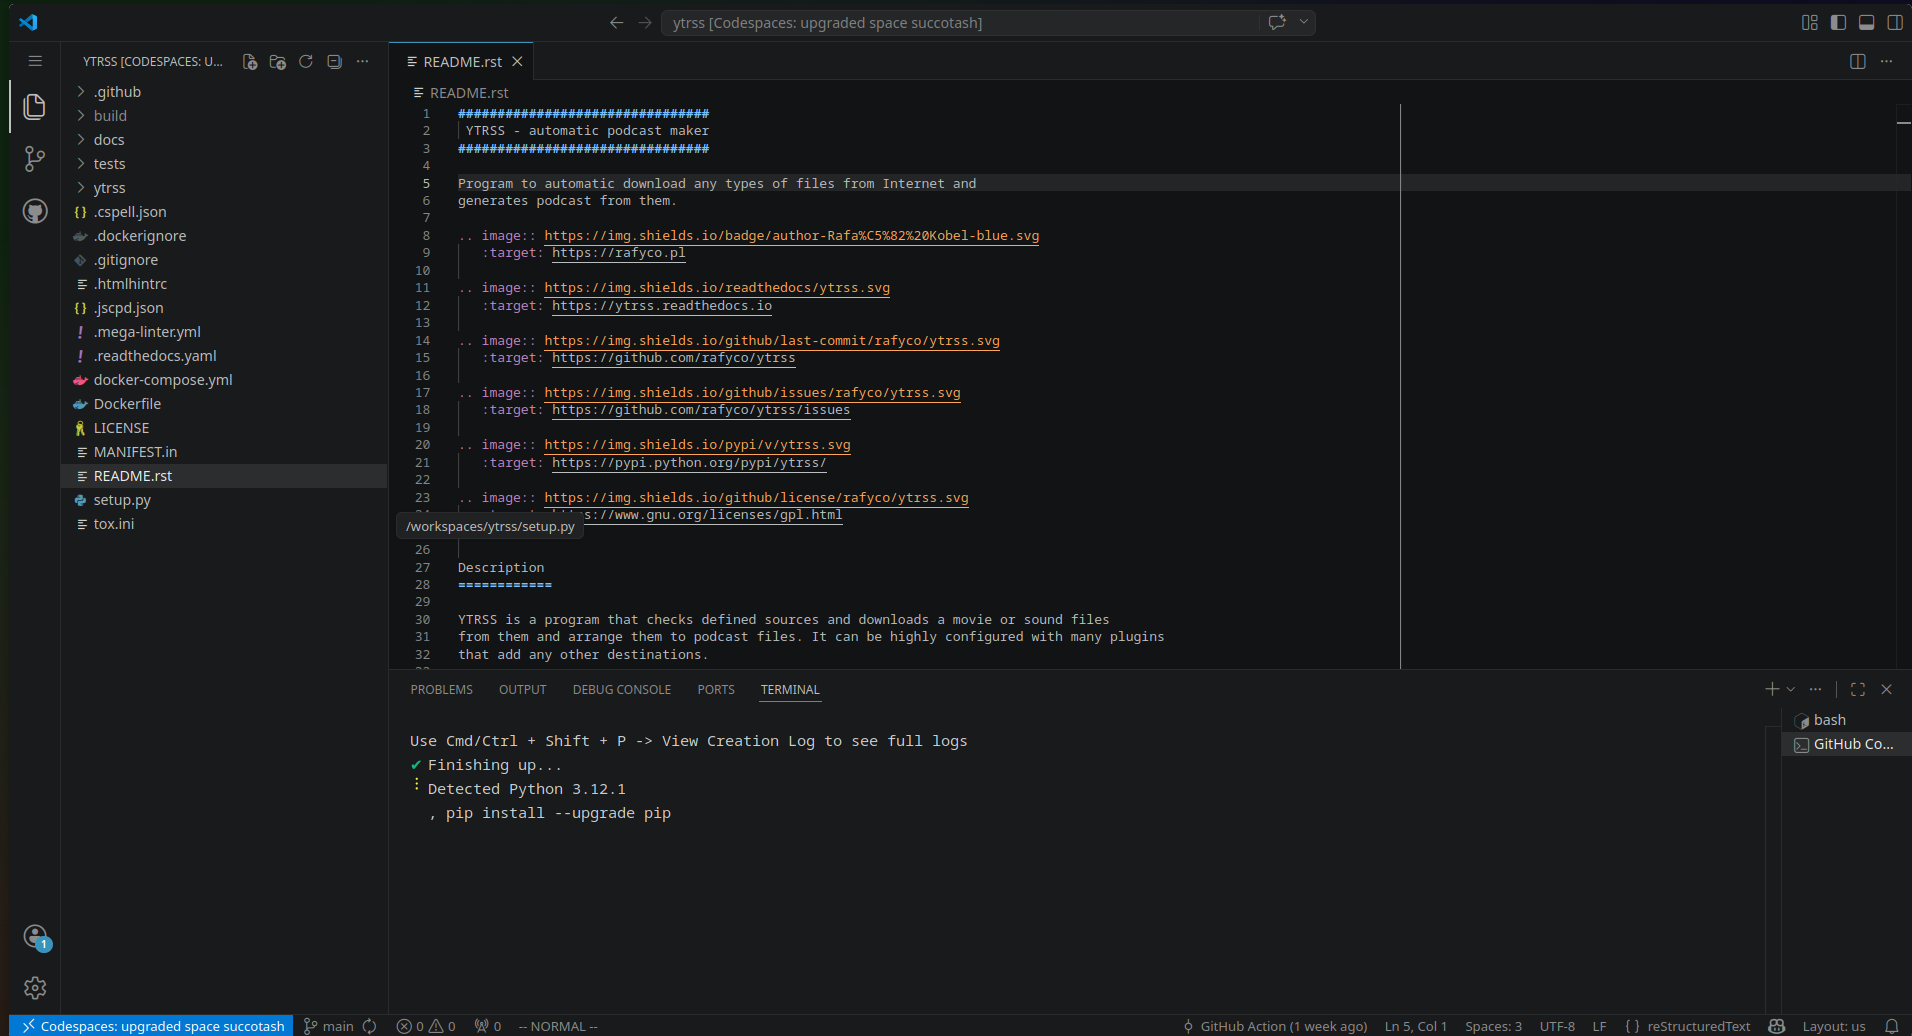Switch to the PROBLEMS tab

(441, 690)
